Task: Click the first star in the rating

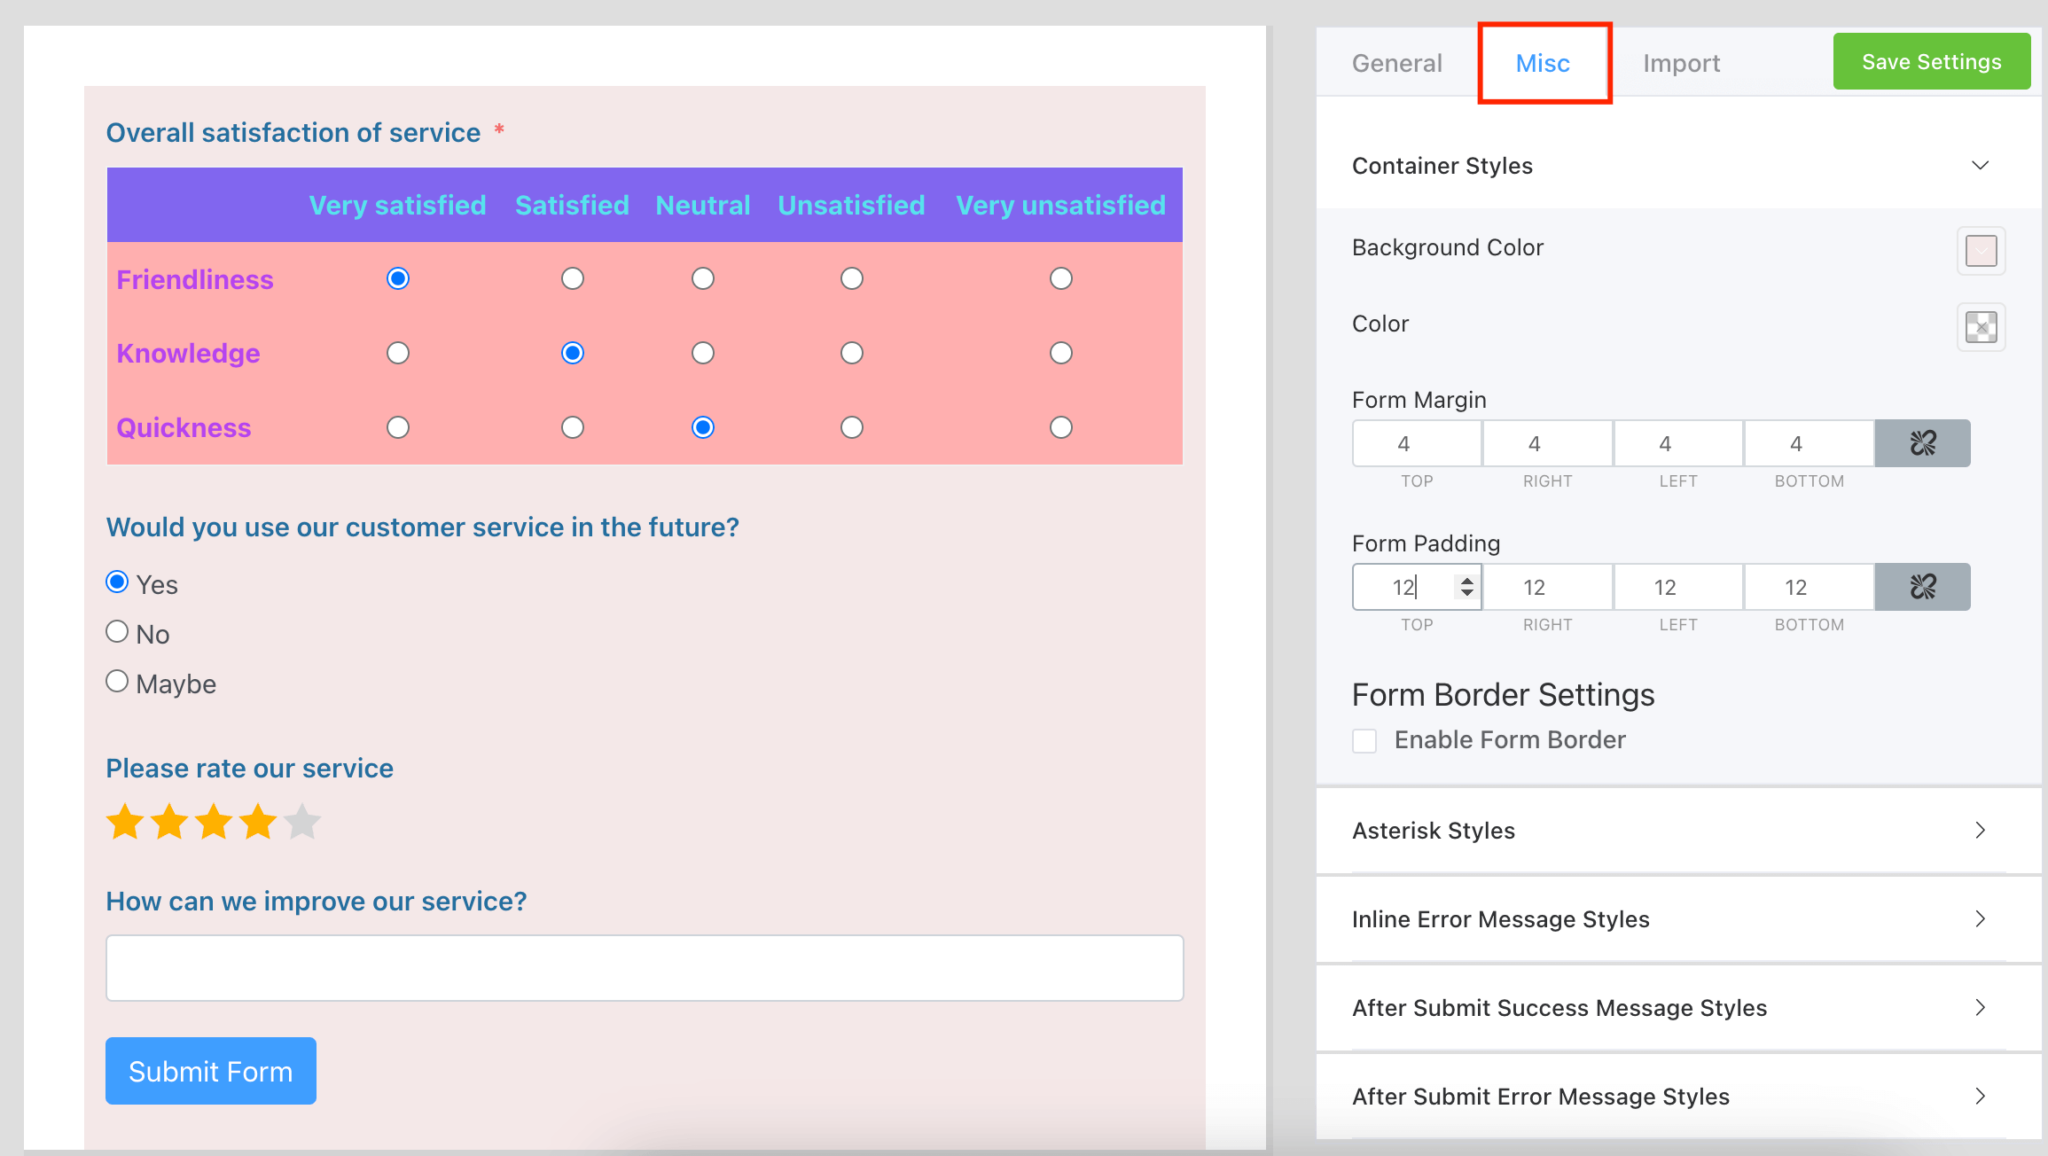Action: (124, 822)
